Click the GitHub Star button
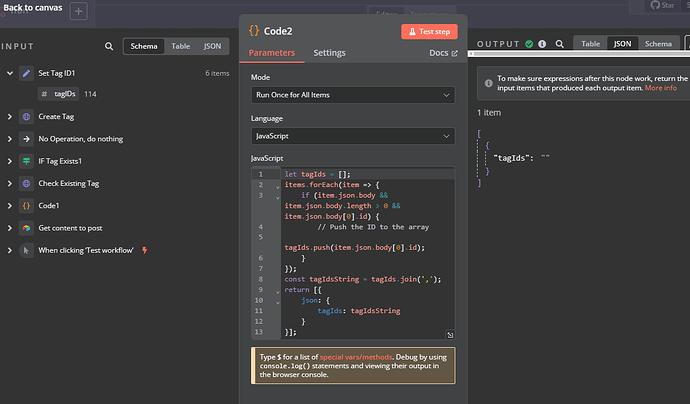This screenshot has height=404, width=690. 663,5
